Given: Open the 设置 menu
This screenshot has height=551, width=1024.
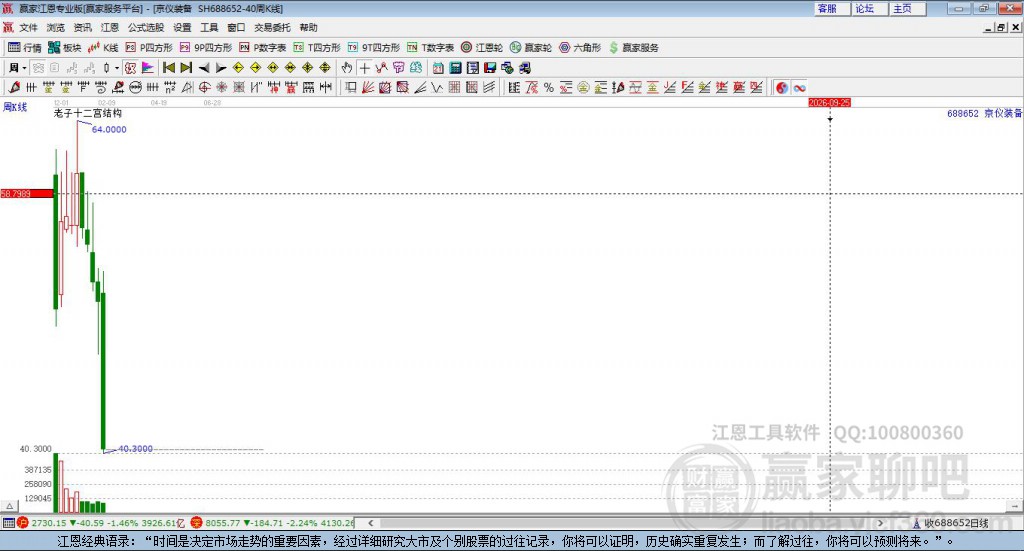Looking at the screenshot, I should tap(182, 27).
